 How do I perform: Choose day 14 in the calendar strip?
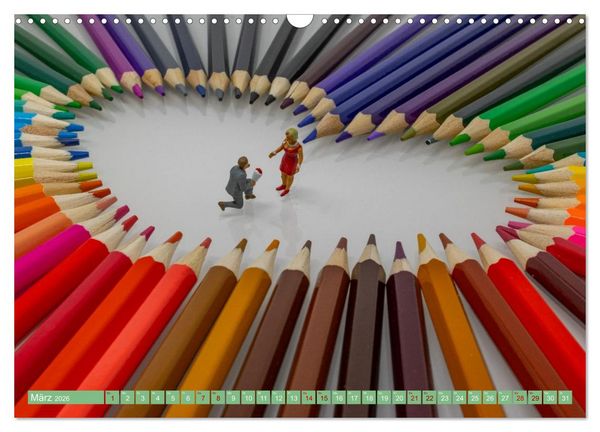pos(309,398)
